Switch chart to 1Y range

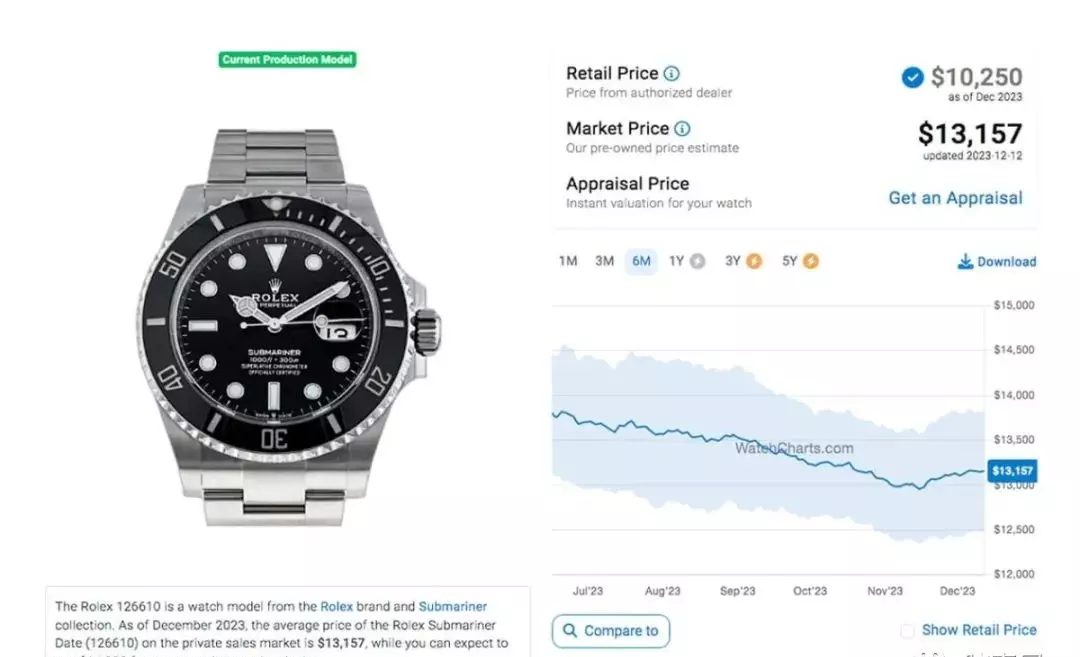click(676, 261)
